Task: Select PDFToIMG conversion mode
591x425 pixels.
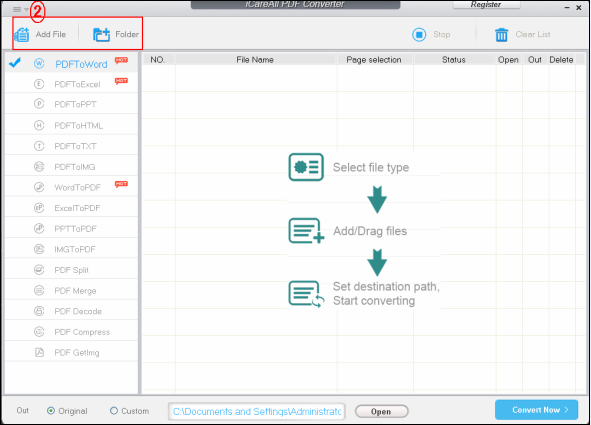Action: pos(72,167)
